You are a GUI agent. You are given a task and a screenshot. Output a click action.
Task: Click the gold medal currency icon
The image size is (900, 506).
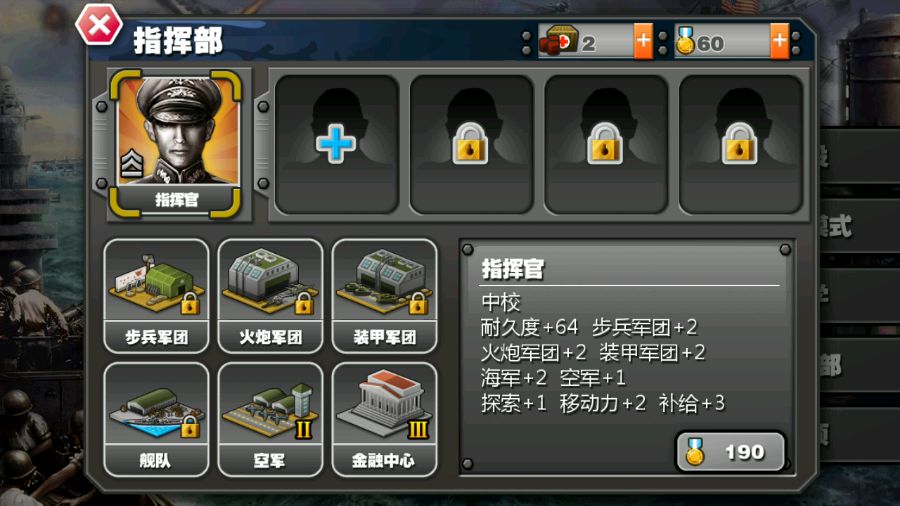[x=685, y=41]
